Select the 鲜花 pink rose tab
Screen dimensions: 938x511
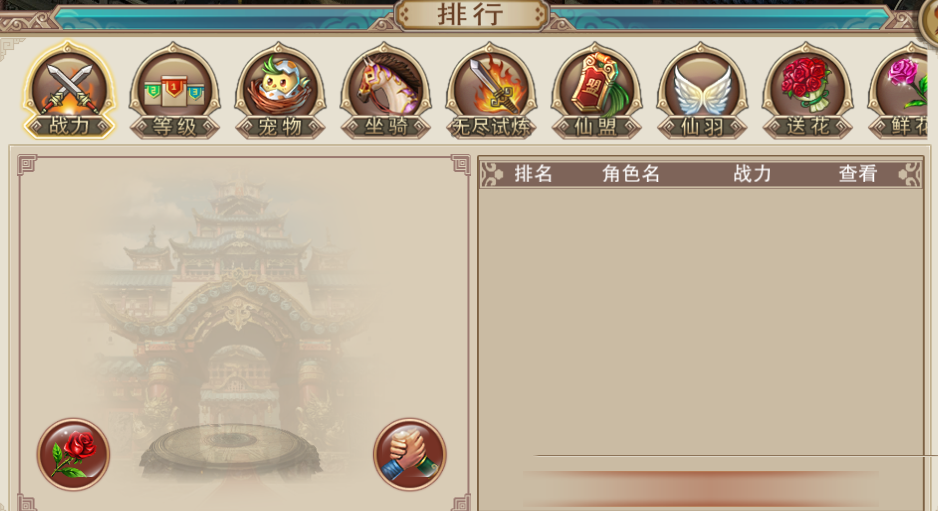tap(900, 90)
